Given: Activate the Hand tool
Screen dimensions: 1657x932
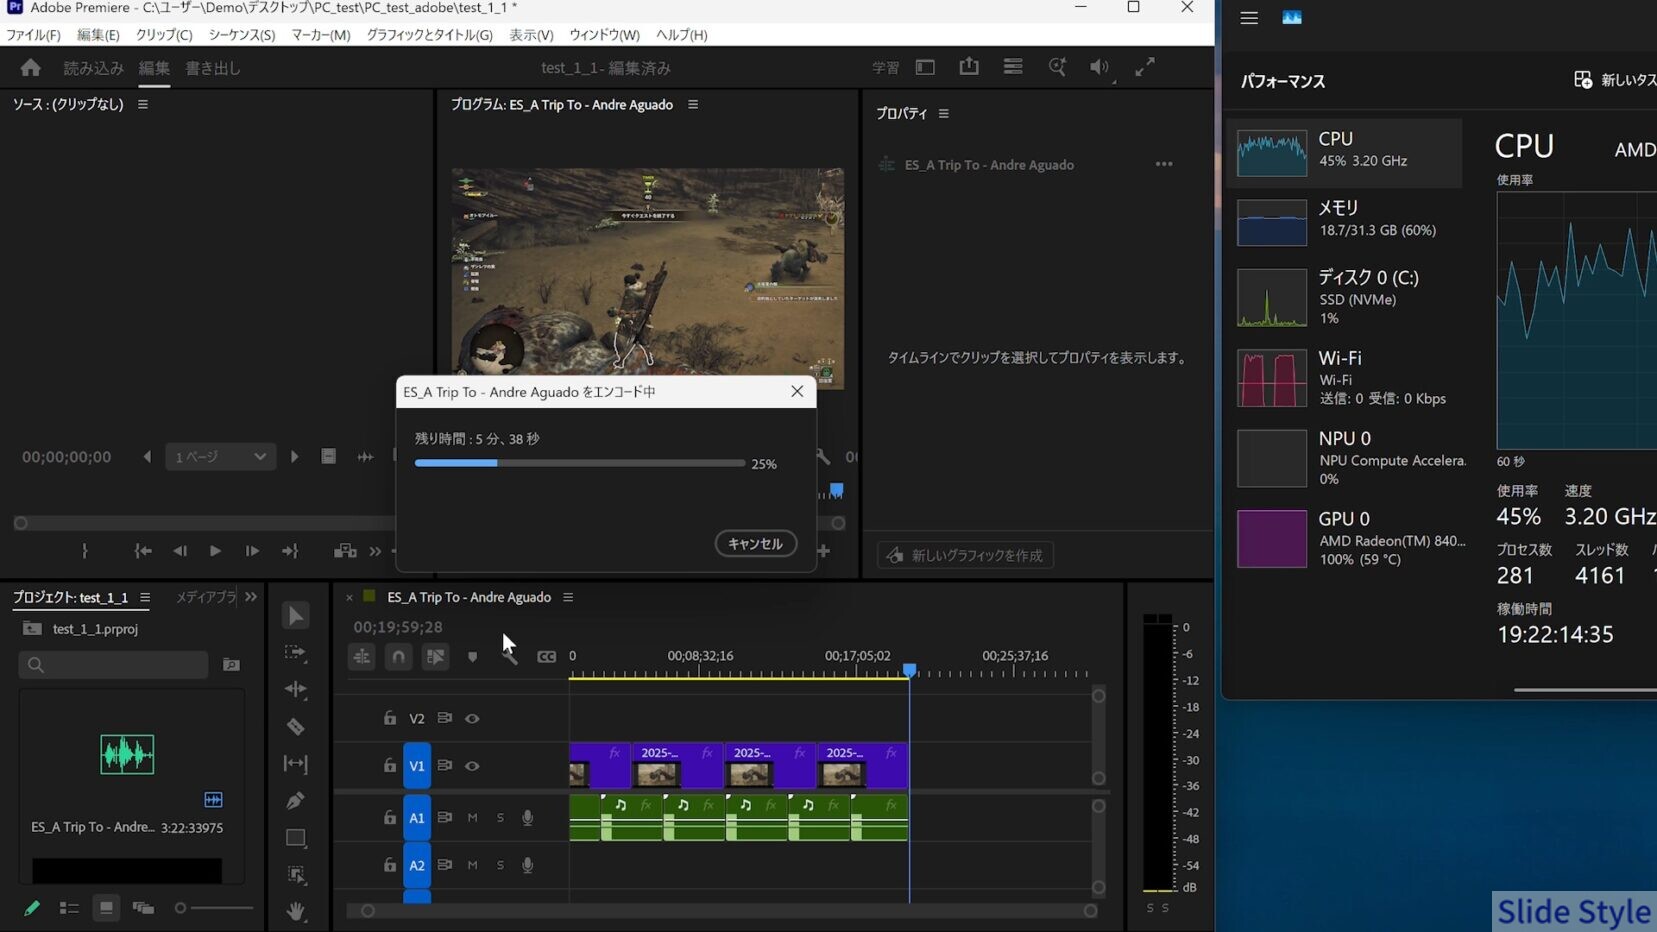Looking at the screenshot, I should click(x=295, y=911).
